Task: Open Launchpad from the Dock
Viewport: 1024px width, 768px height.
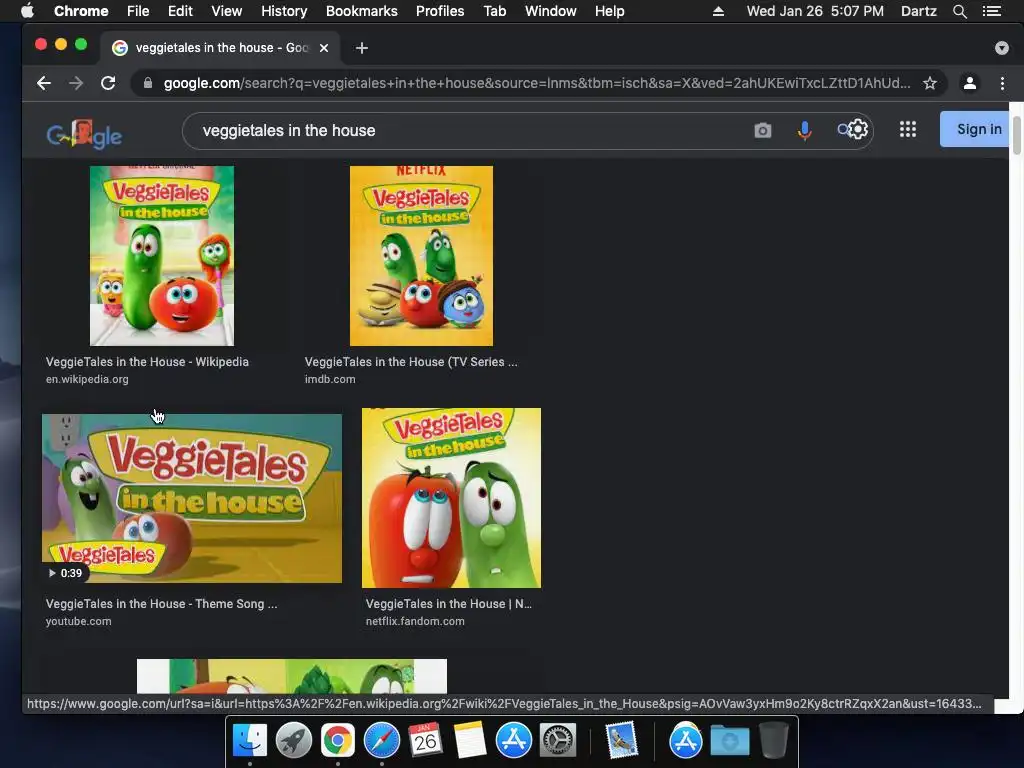Action: [x=293, y=741]
